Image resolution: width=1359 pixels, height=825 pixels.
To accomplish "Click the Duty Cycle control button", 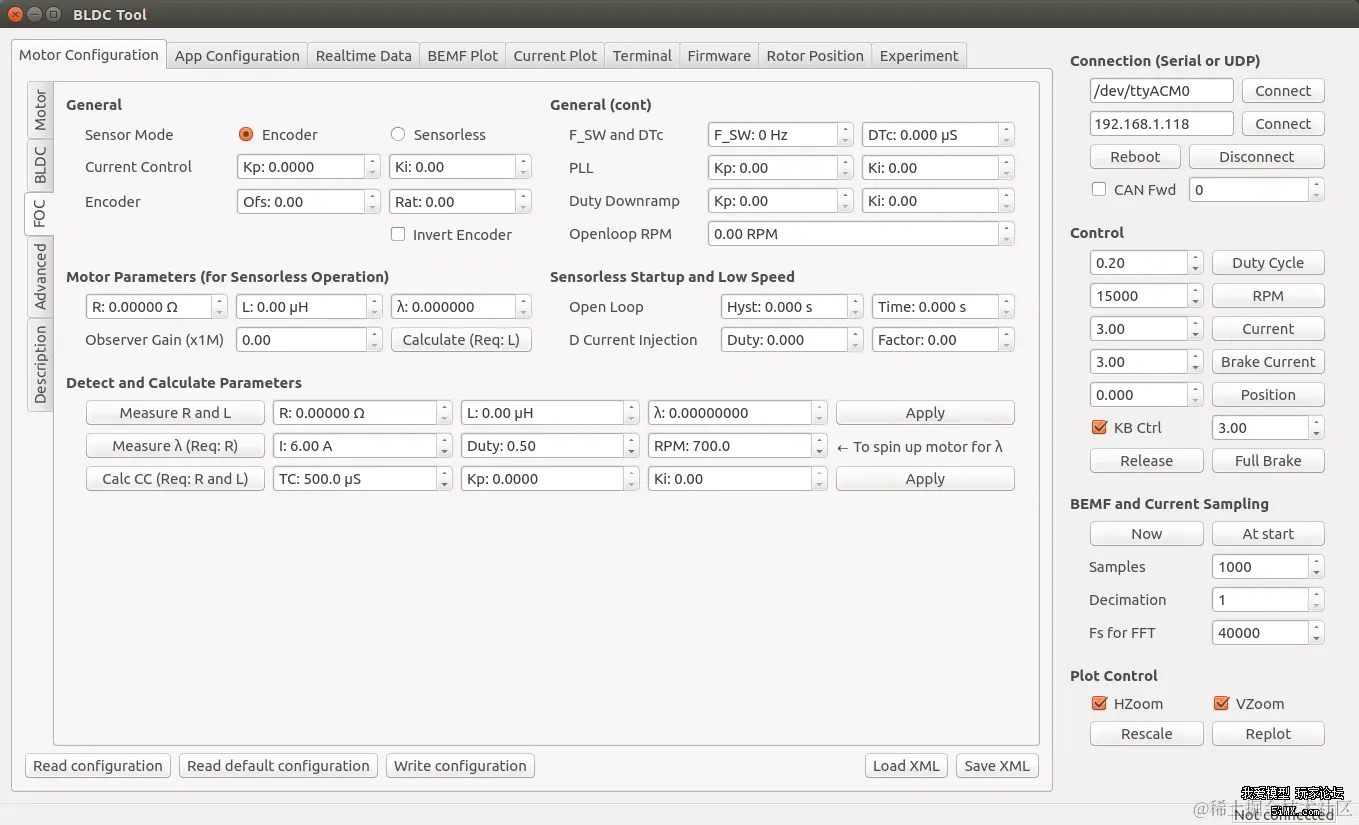I will (x=1268, y=263).
